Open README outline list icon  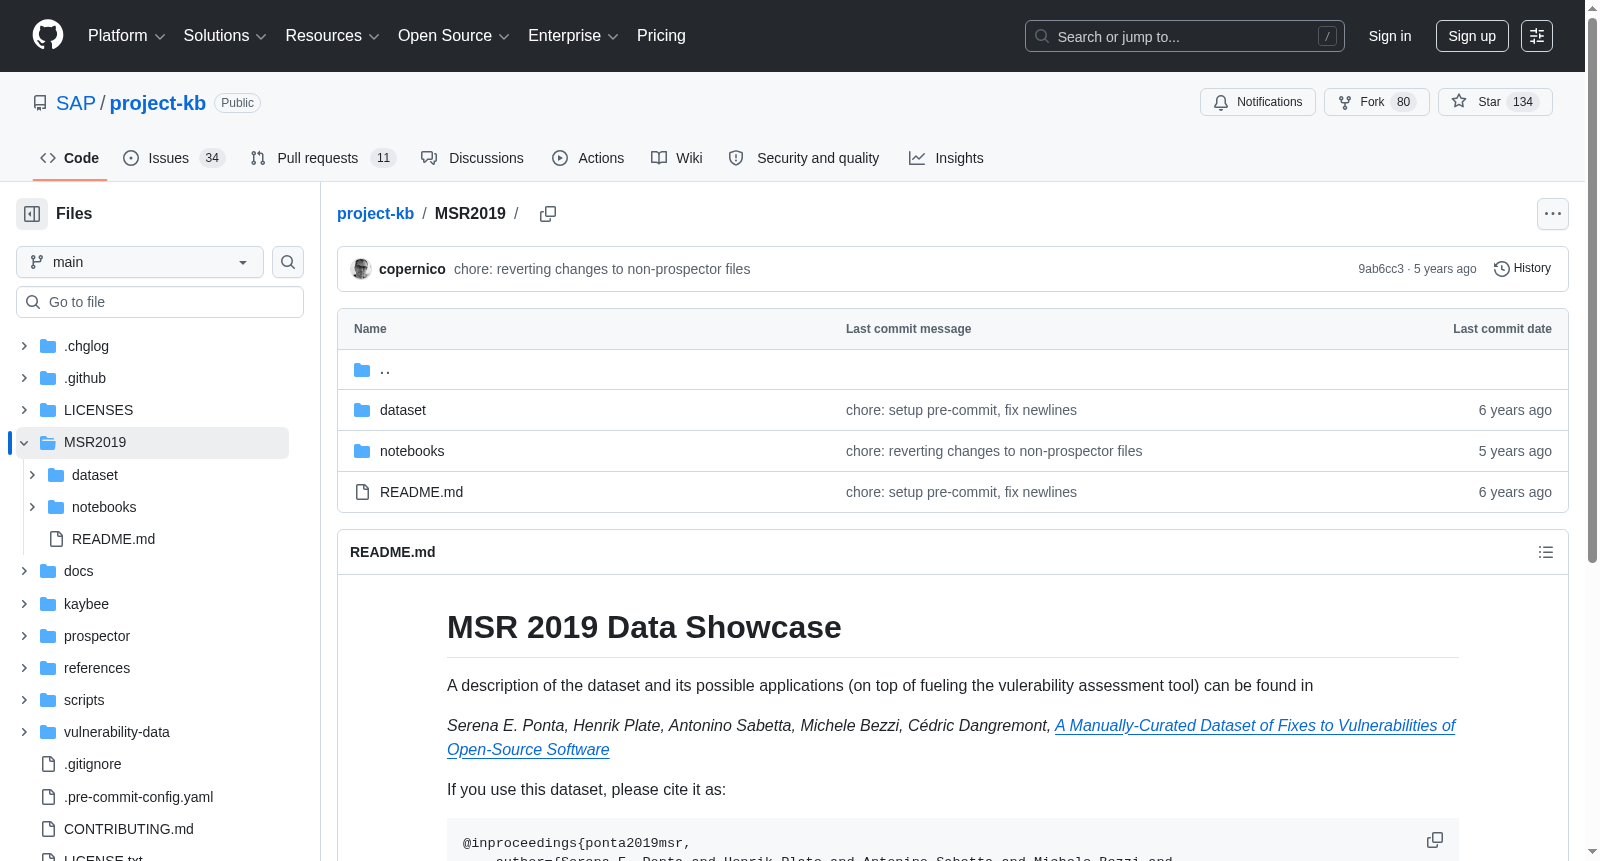(x=1546, y=552)
